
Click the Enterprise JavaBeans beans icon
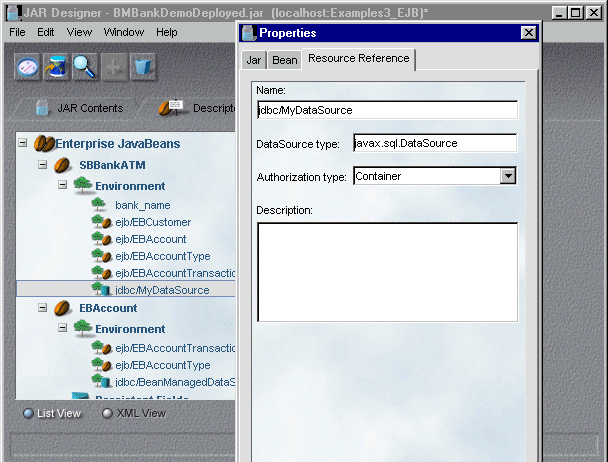[x=44, y=144]
